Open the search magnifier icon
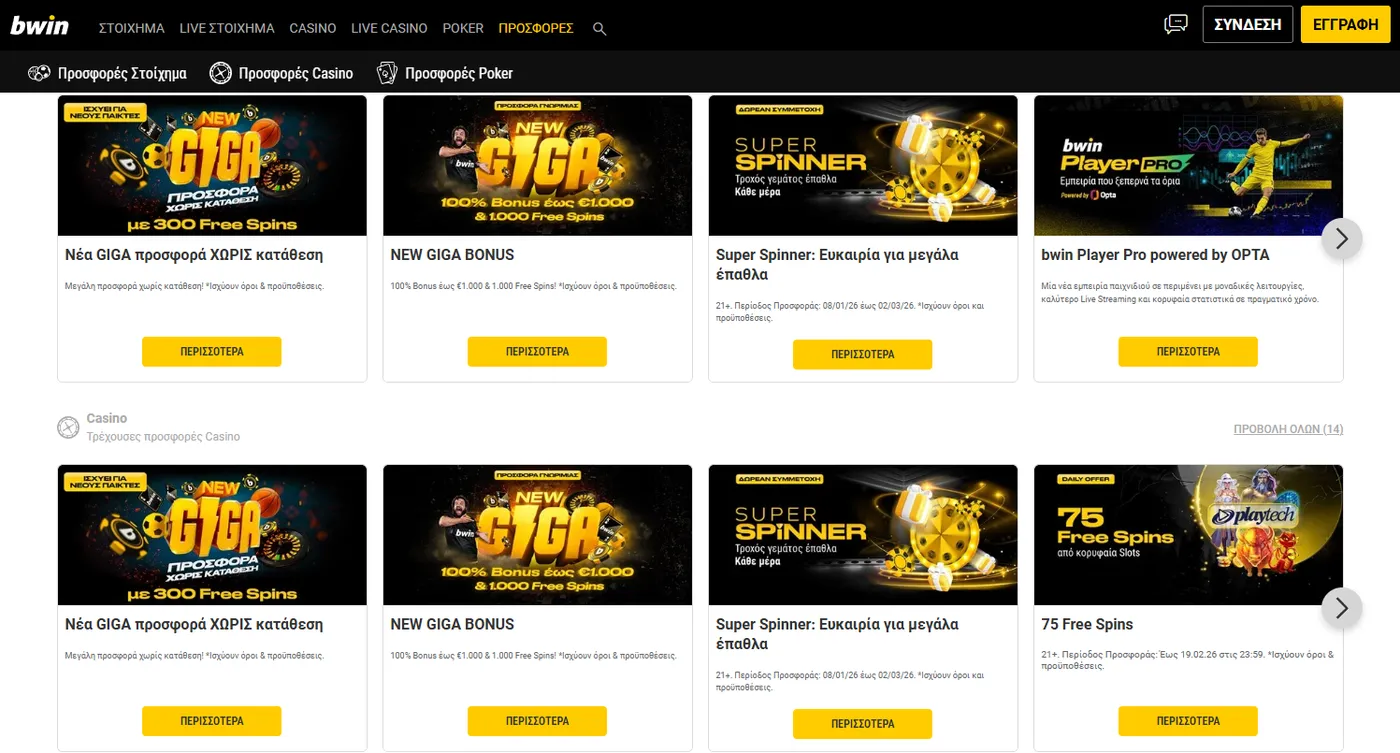The height and width of the screenshot is (753, 1400). (599, 29)
